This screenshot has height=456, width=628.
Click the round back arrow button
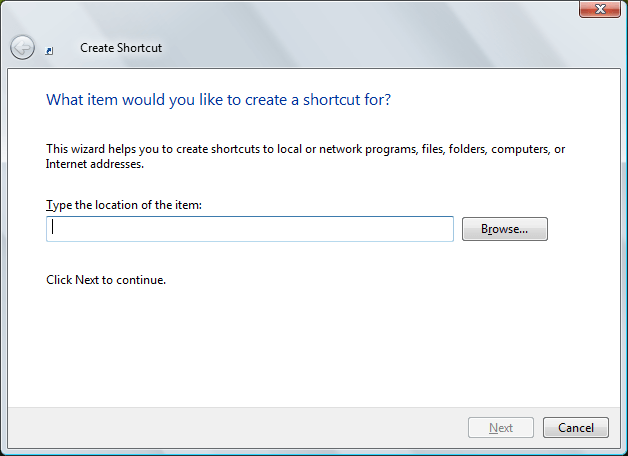click(x=22, y=48)
